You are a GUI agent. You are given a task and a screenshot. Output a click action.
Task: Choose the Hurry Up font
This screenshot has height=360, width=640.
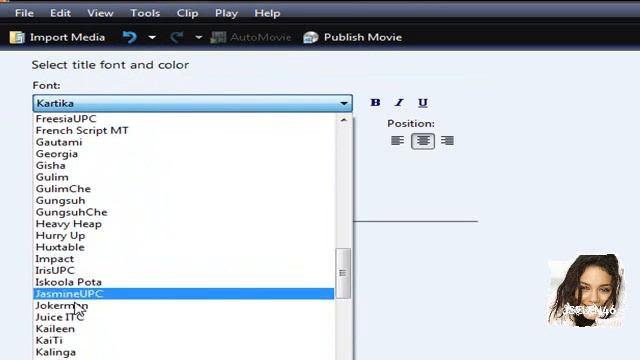click(x=183, y=236)
